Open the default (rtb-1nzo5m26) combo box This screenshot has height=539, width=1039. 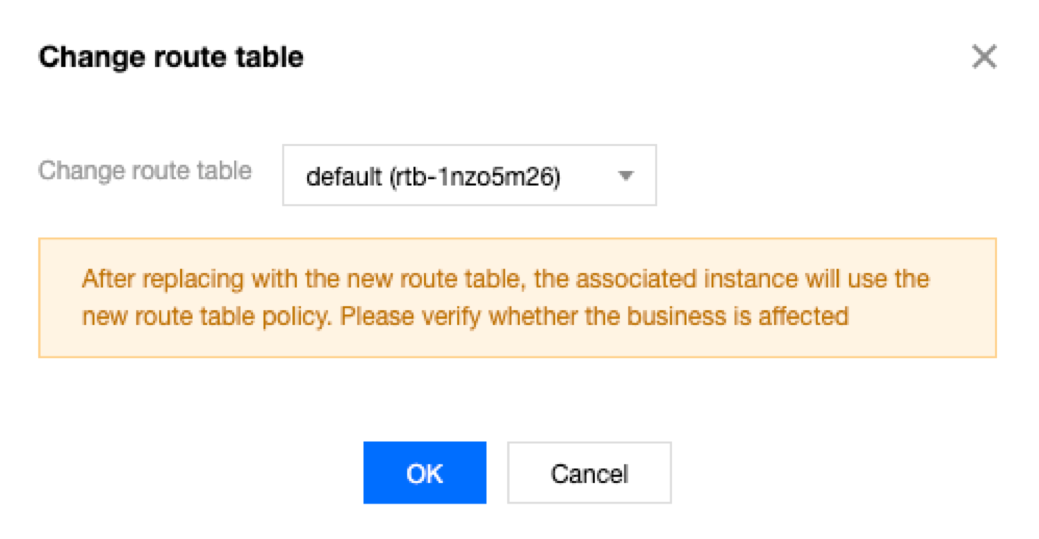coord(469,175)
